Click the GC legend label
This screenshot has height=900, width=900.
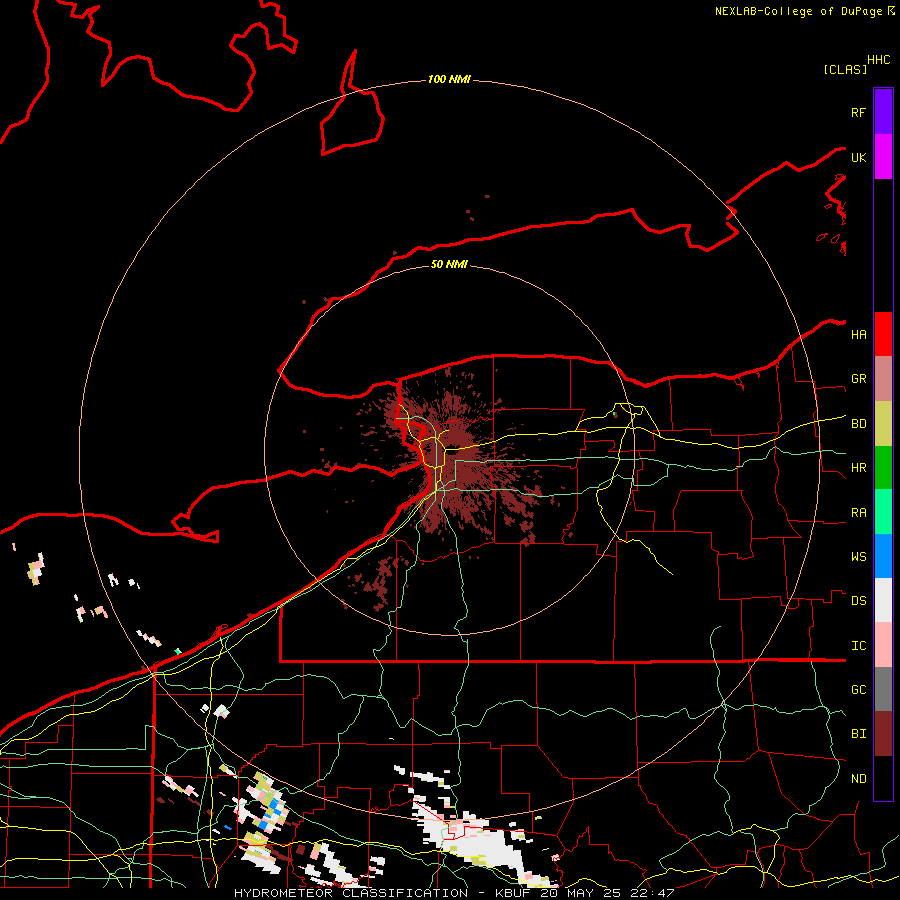(x=858, y=690)
